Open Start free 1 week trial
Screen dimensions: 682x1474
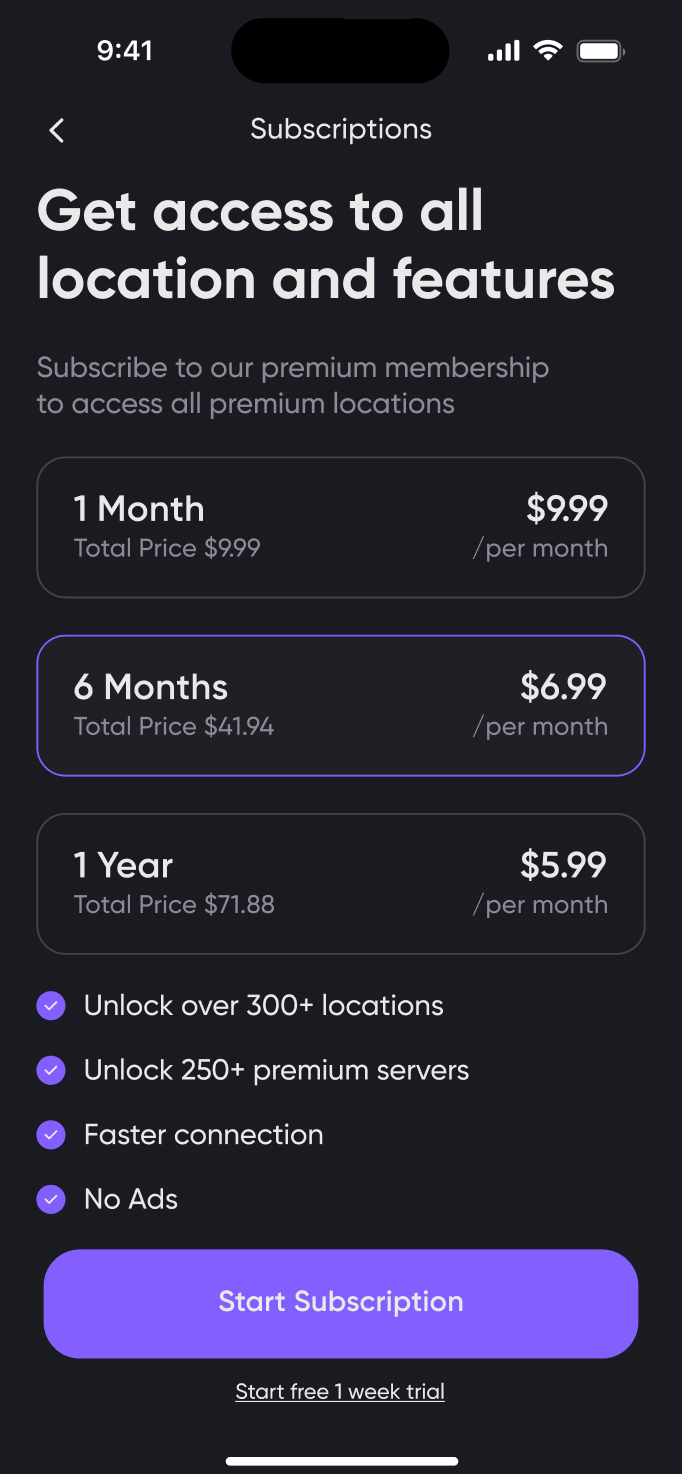coord(340,1391)
